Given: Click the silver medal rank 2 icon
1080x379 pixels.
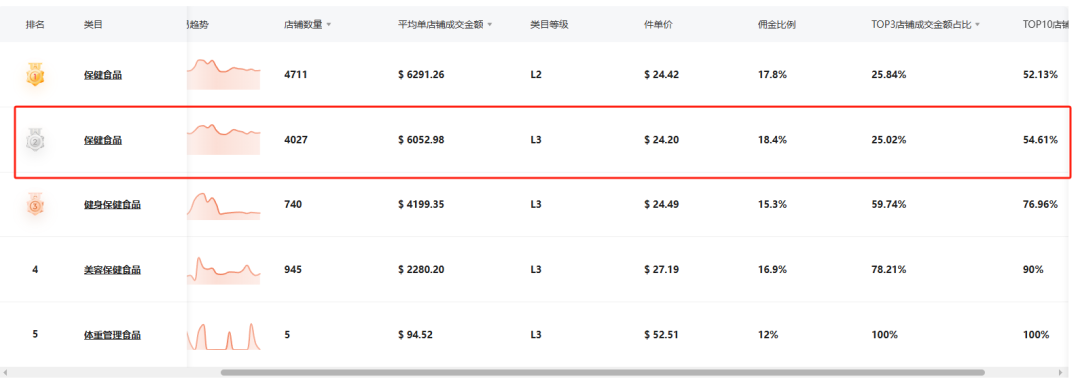Looking at the screenshot, I should (35, 140).
